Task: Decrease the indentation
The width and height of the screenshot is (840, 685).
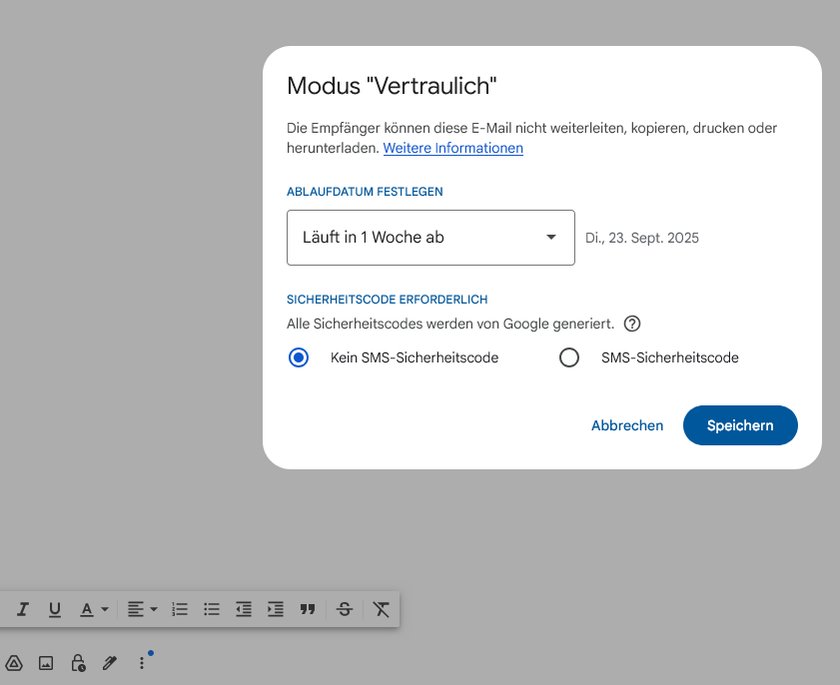Action: tap(243, 608)
